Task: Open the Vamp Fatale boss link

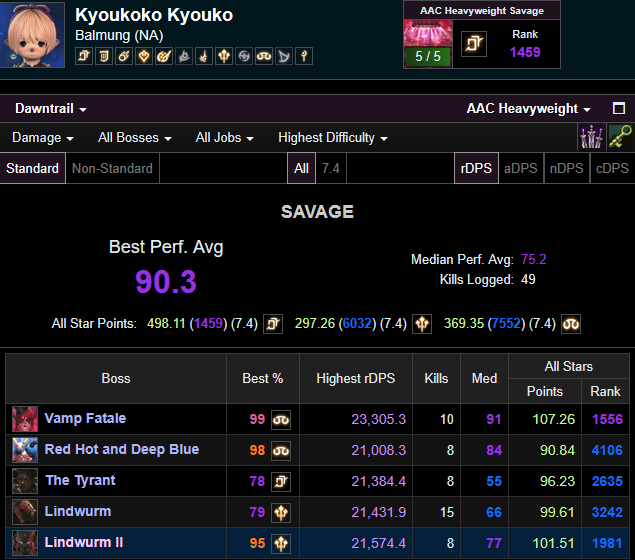Action: 85,418
